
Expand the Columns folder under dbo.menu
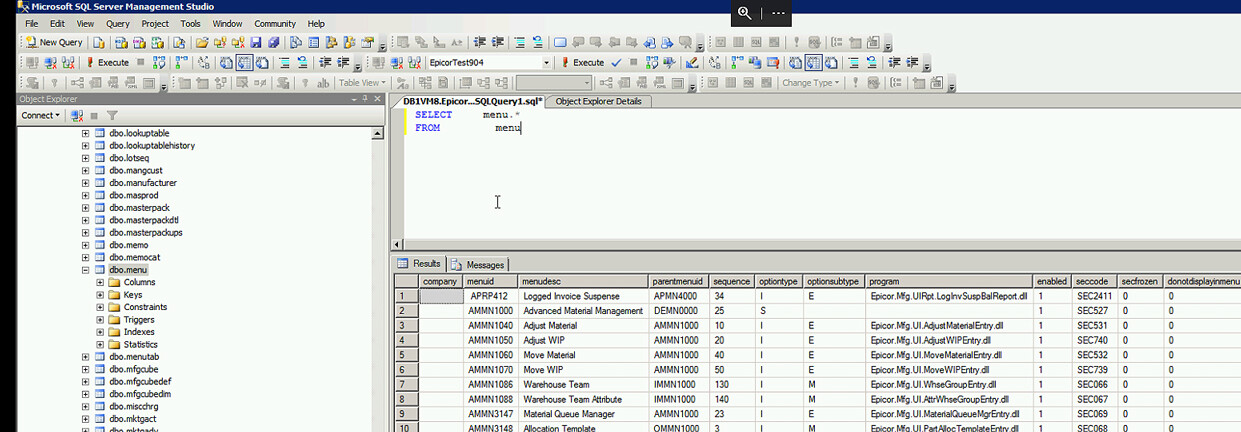pyautogui.click(x=100, y=283)
